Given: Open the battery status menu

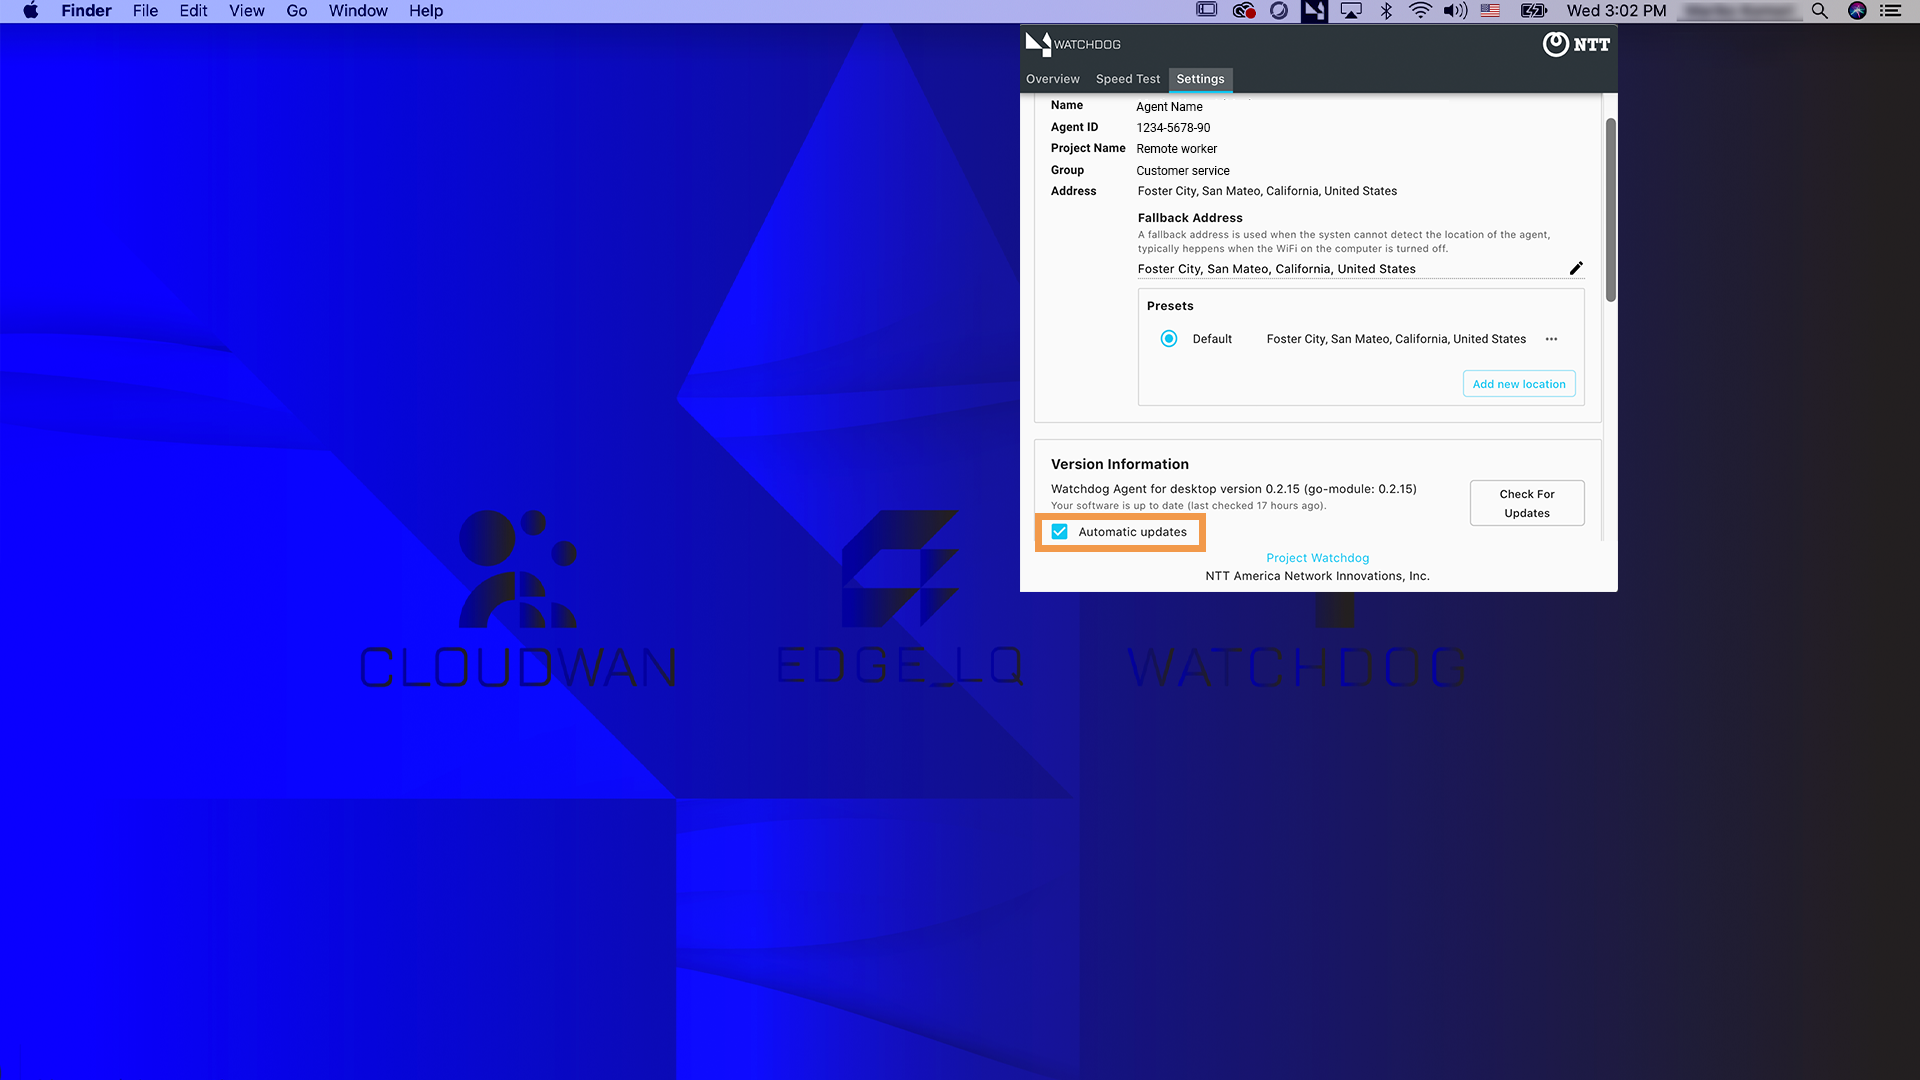Looking at the screenshot, I should (1533, 11).
